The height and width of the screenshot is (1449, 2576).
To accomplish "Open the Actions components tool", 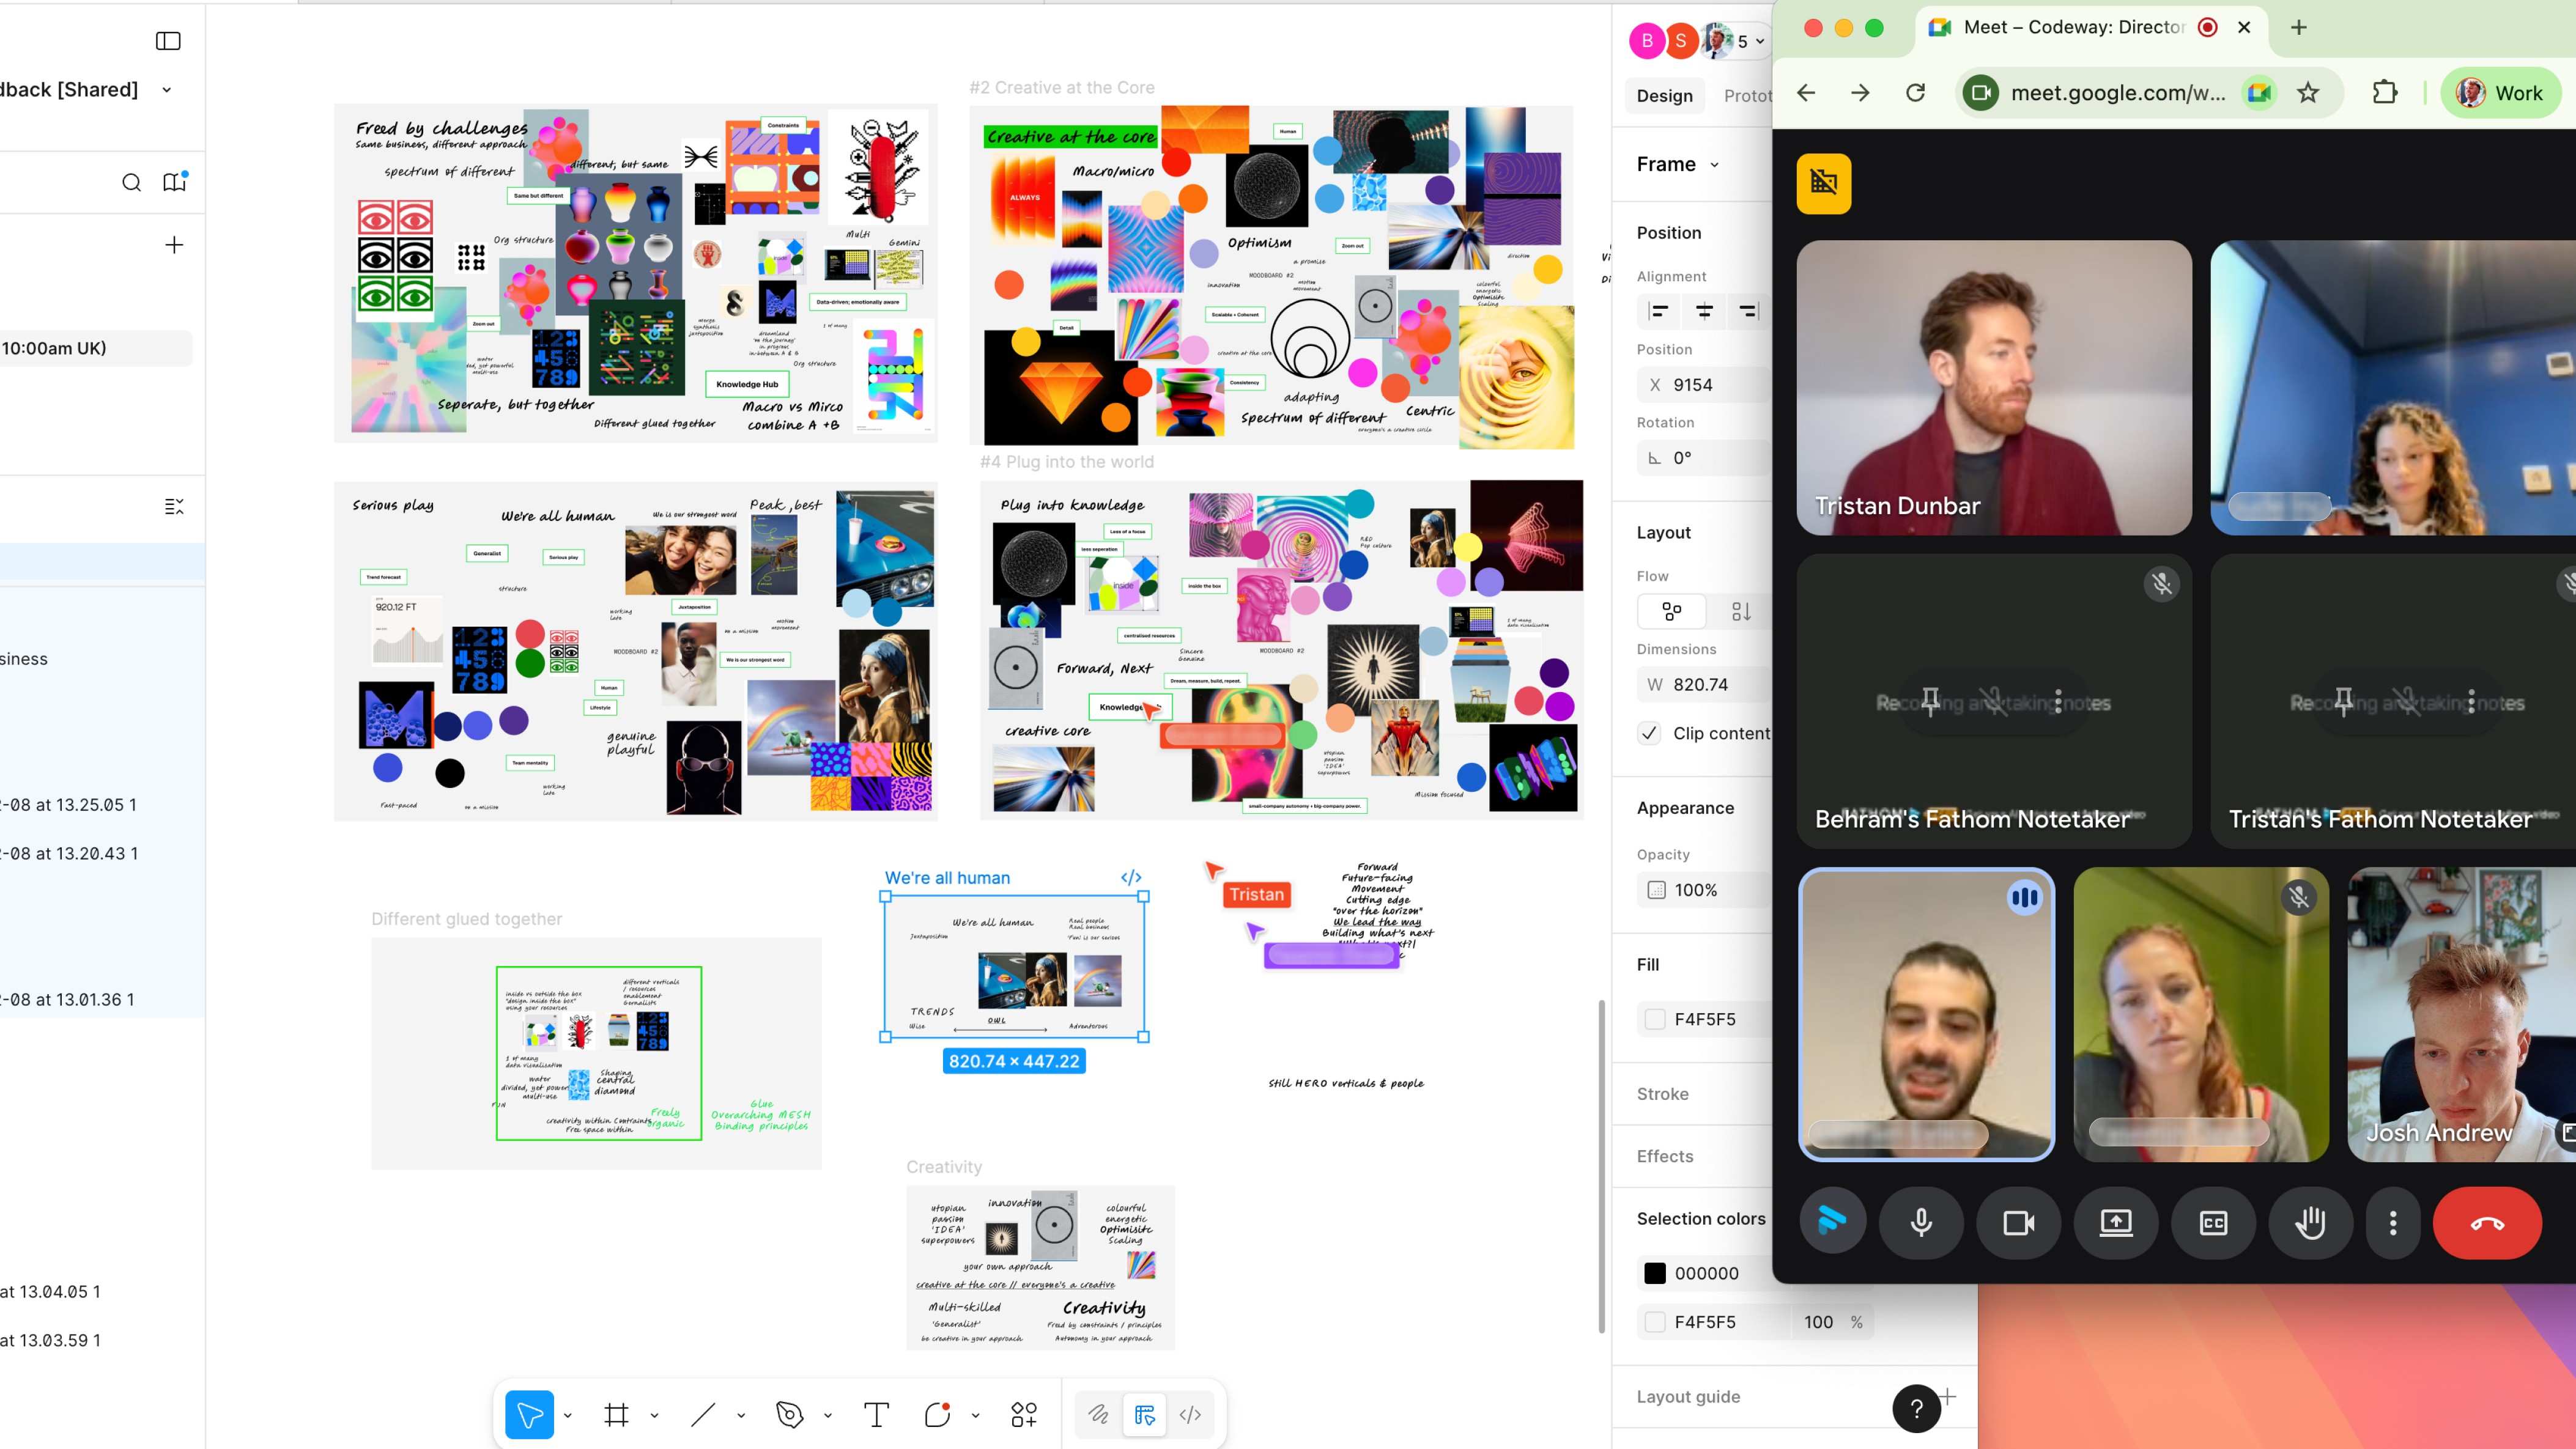I will (x=1023, y=1414).
